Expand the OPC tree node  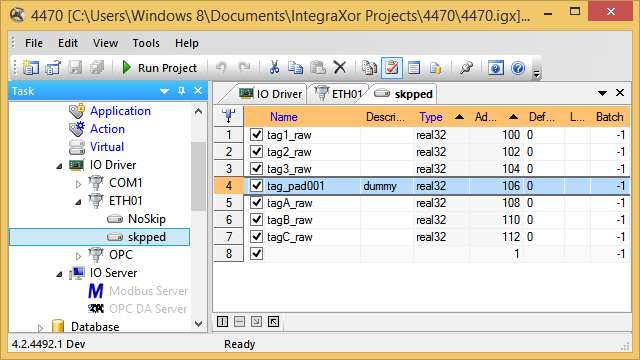(x=78, y=256)
